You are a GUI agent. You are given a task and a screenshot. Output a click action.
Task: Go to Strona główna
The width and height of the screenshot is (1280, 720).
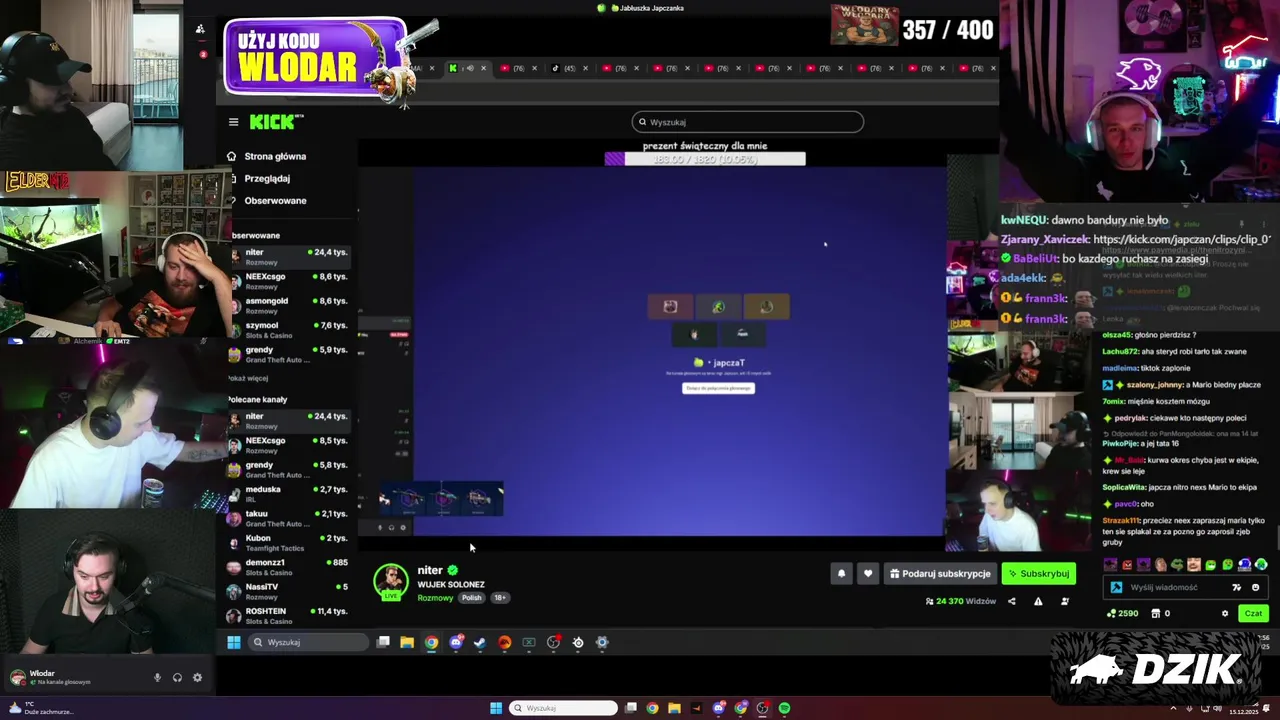point(266,156)
